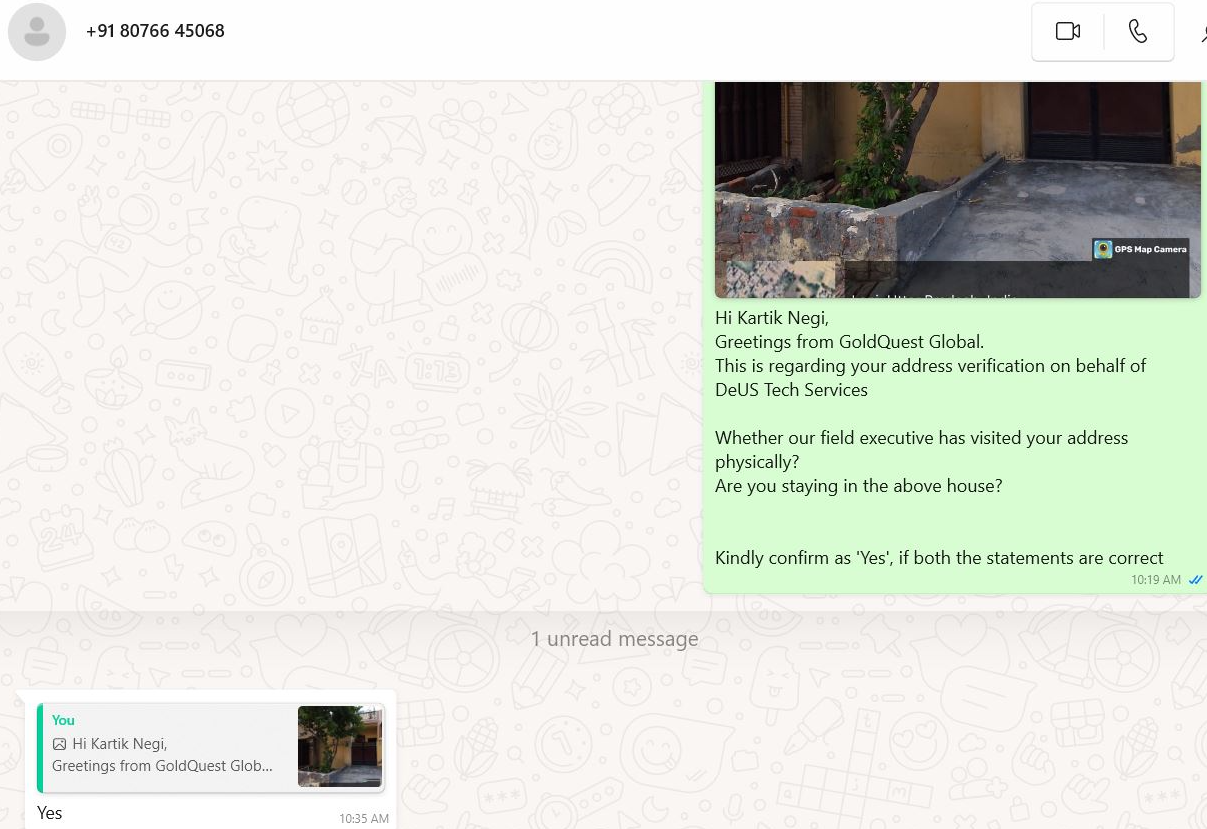
Task: Click the GPS Map Camera watermark badge
Action: tap(1141, 249)
